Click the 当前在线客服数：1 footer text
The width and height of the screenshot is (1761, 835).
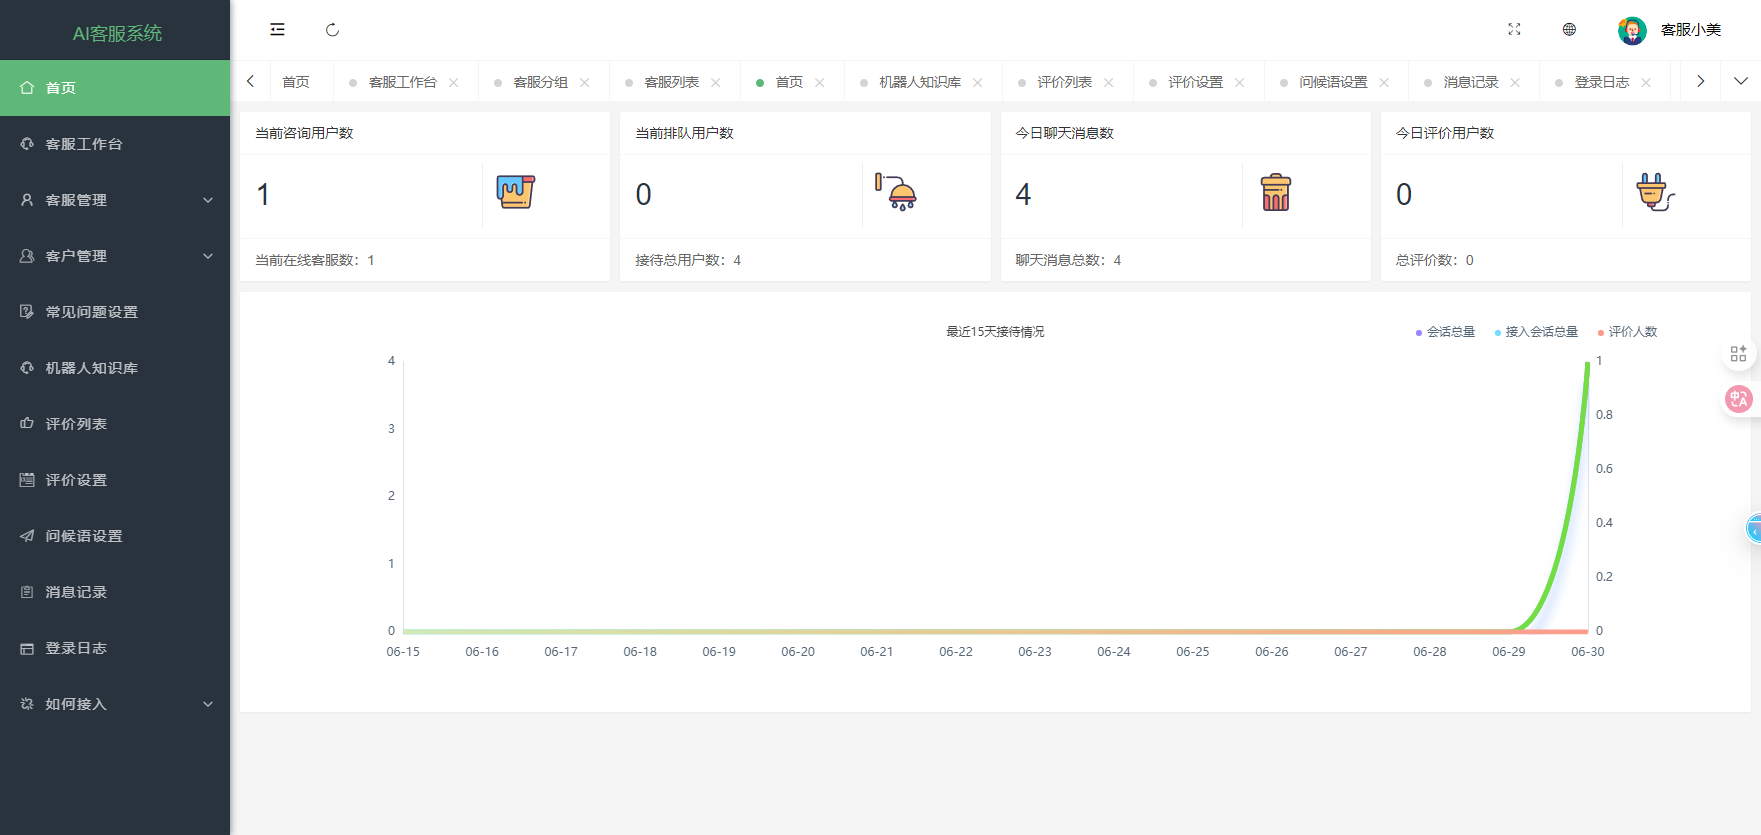pos(315,260)
